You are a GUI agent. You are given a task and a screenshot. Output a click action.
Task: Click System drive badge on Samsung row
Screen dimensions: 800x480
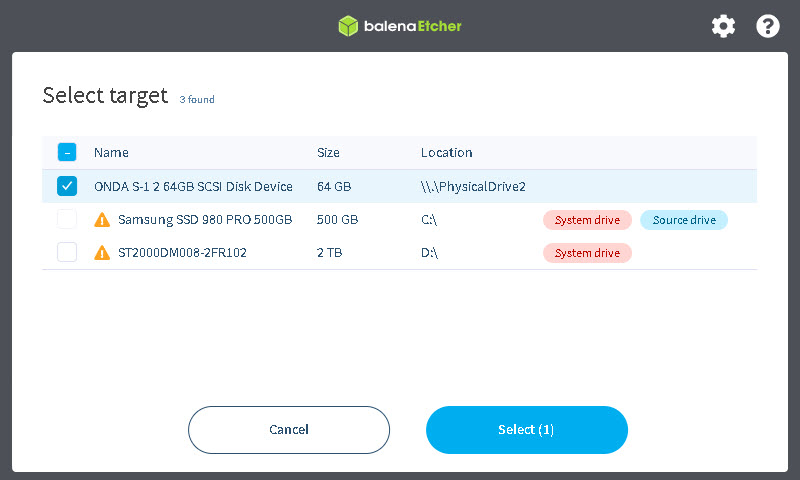coord(587,220)
